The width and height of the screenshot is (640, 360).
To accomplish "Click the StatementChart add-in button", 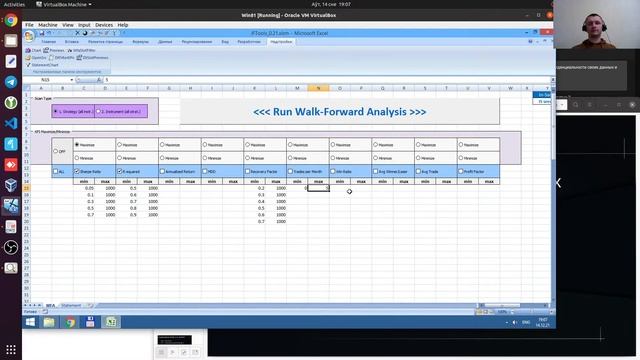I will click(42, 65).
